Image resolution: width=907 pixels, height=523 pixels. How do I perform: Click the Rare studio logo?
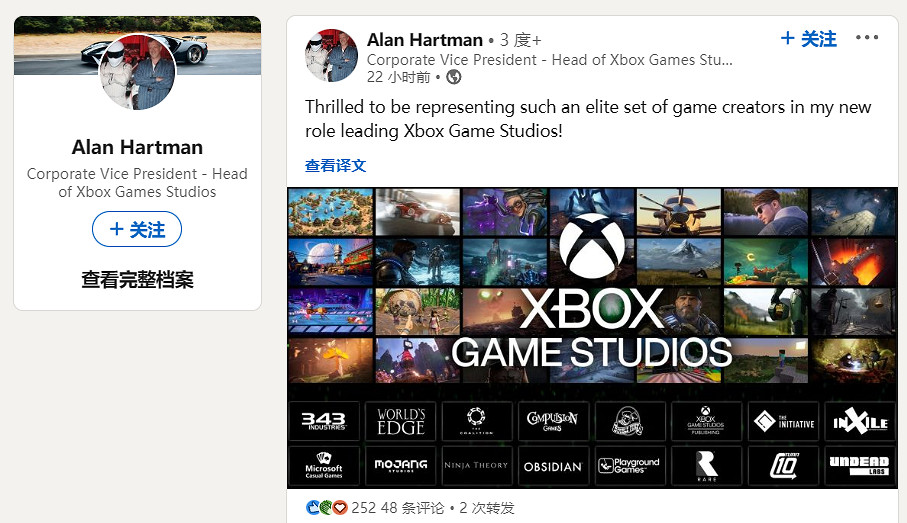(706, 465)
